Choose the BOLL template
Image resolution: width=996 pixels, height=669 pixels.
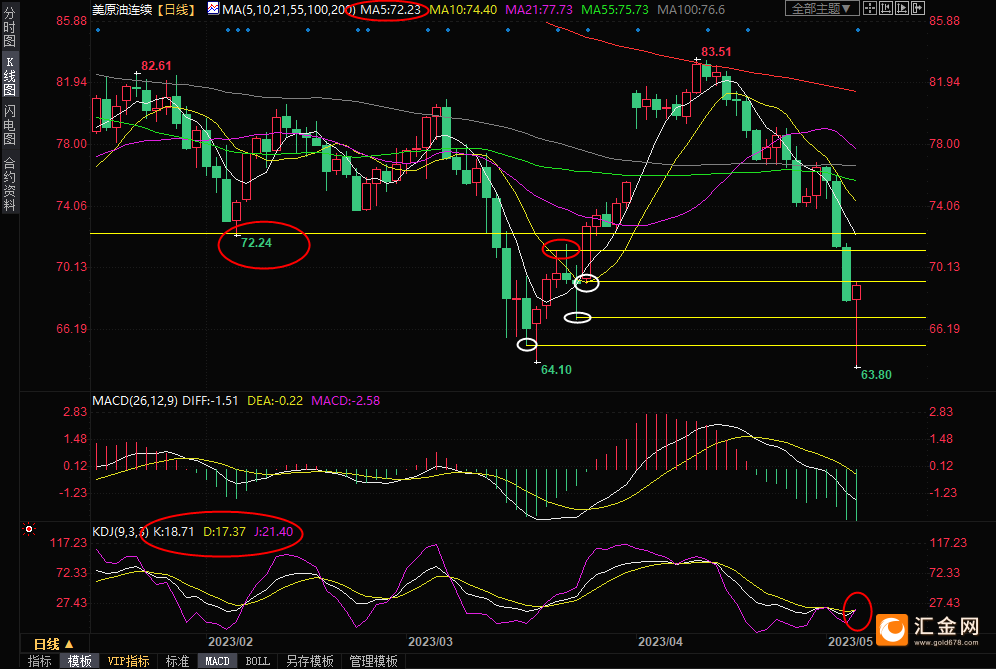coord(257,661)
